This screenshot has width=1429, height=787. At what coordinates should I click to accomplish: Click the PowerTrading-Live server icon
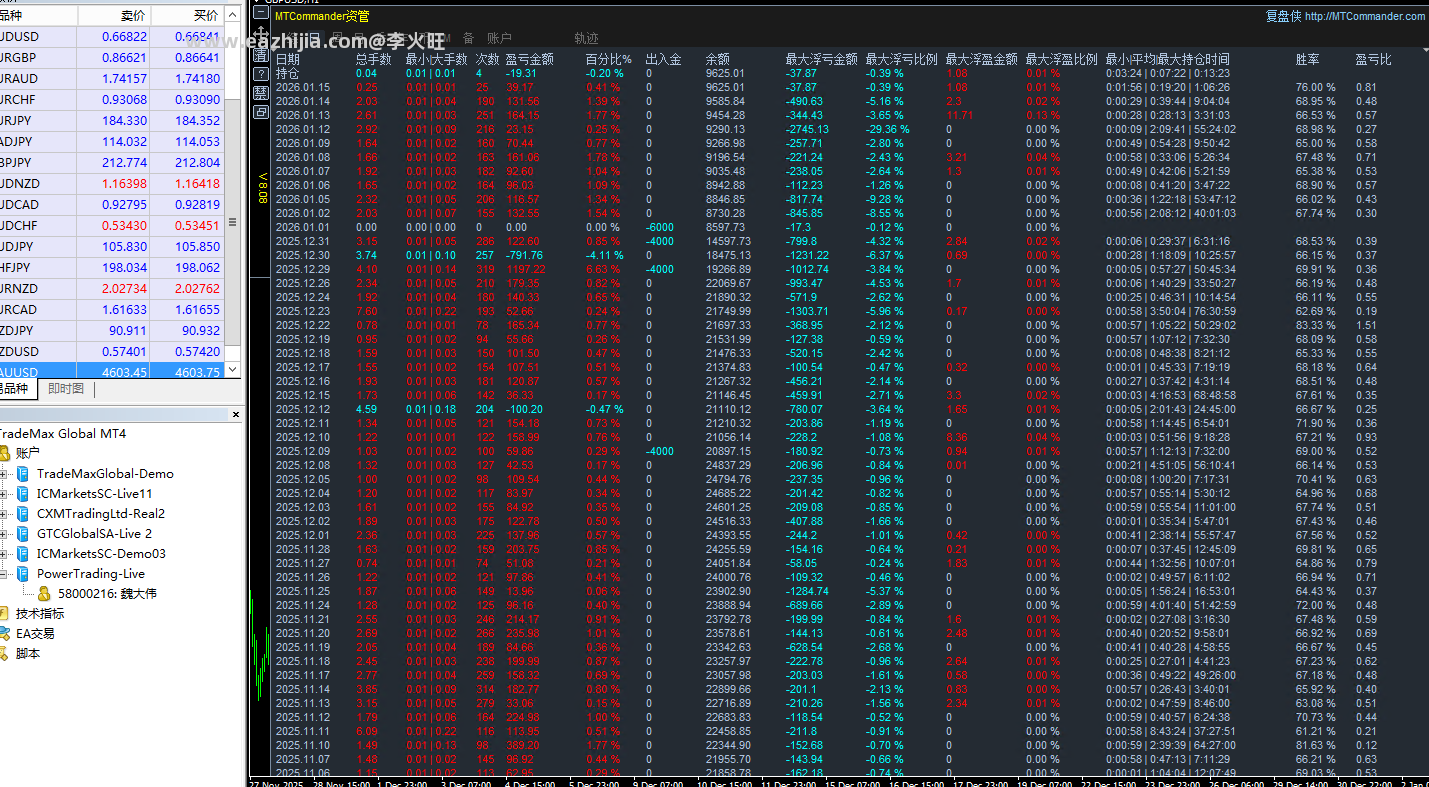[23, 574]
